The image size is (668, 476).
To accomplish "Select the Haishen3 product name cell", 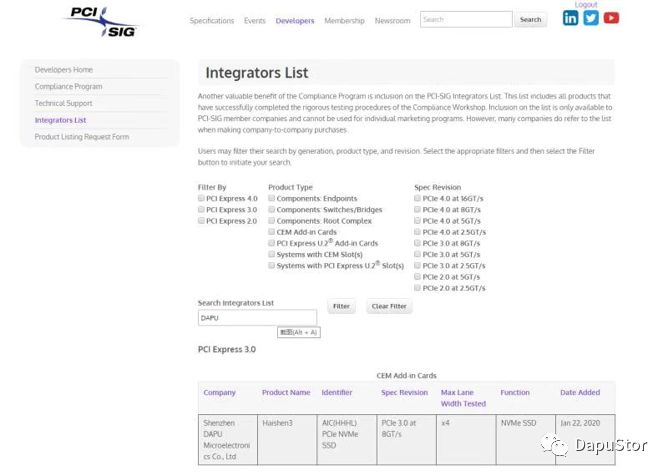I will click(287, 439).
